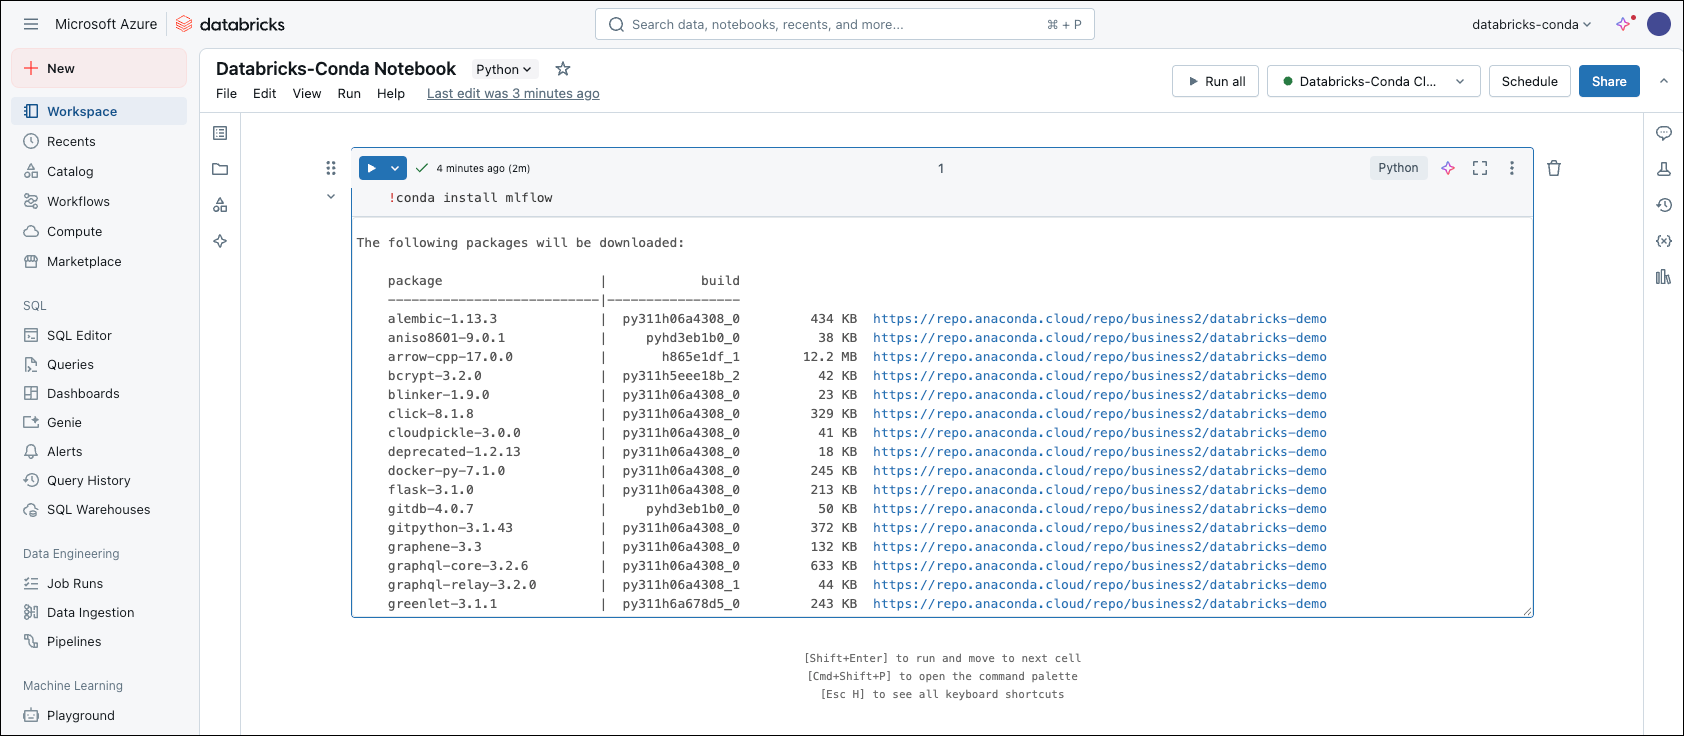
Task: Click the New button
Action: 99,68
